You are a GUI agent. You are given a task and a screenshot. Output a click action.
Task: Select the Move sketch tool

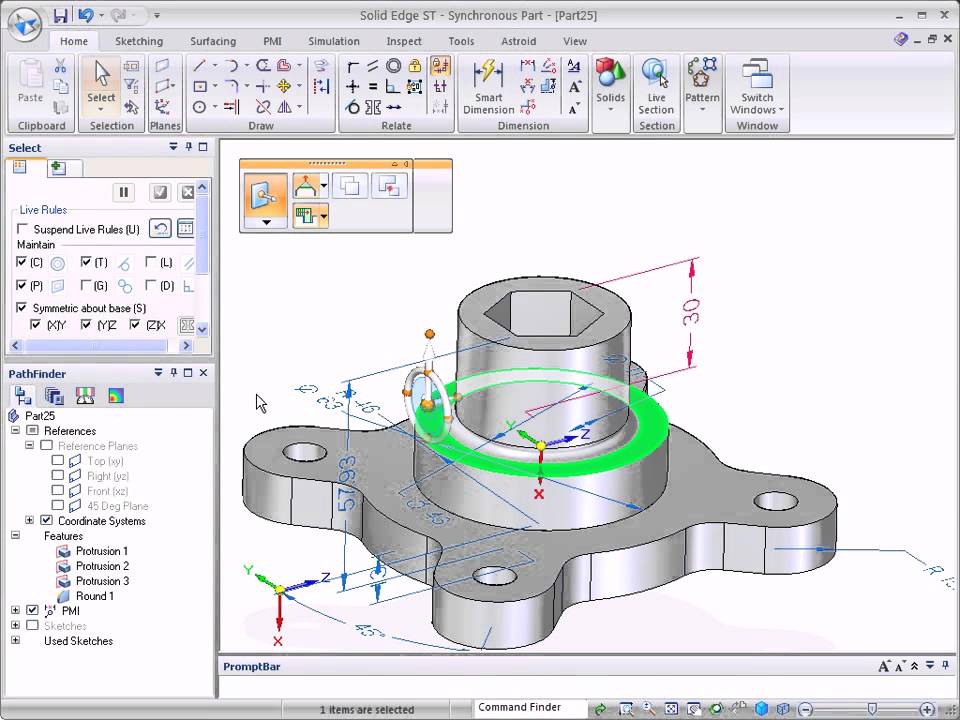click(283, 86)
